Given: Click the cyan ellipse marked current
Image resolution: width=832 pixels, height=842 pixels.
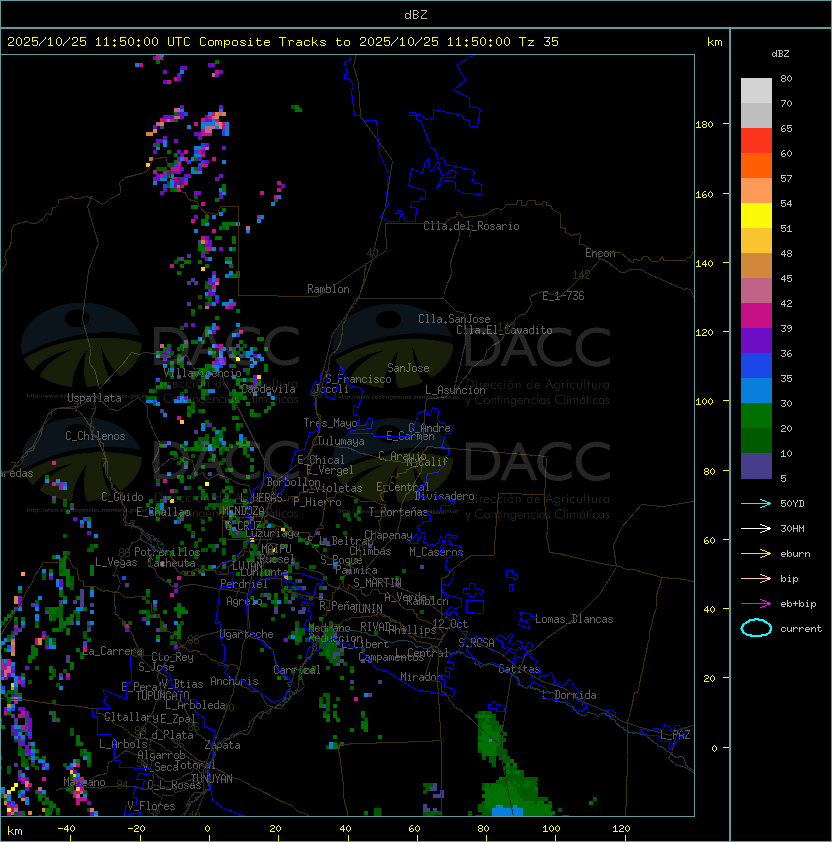Looking at the screenshot, I should click(756, 628).
